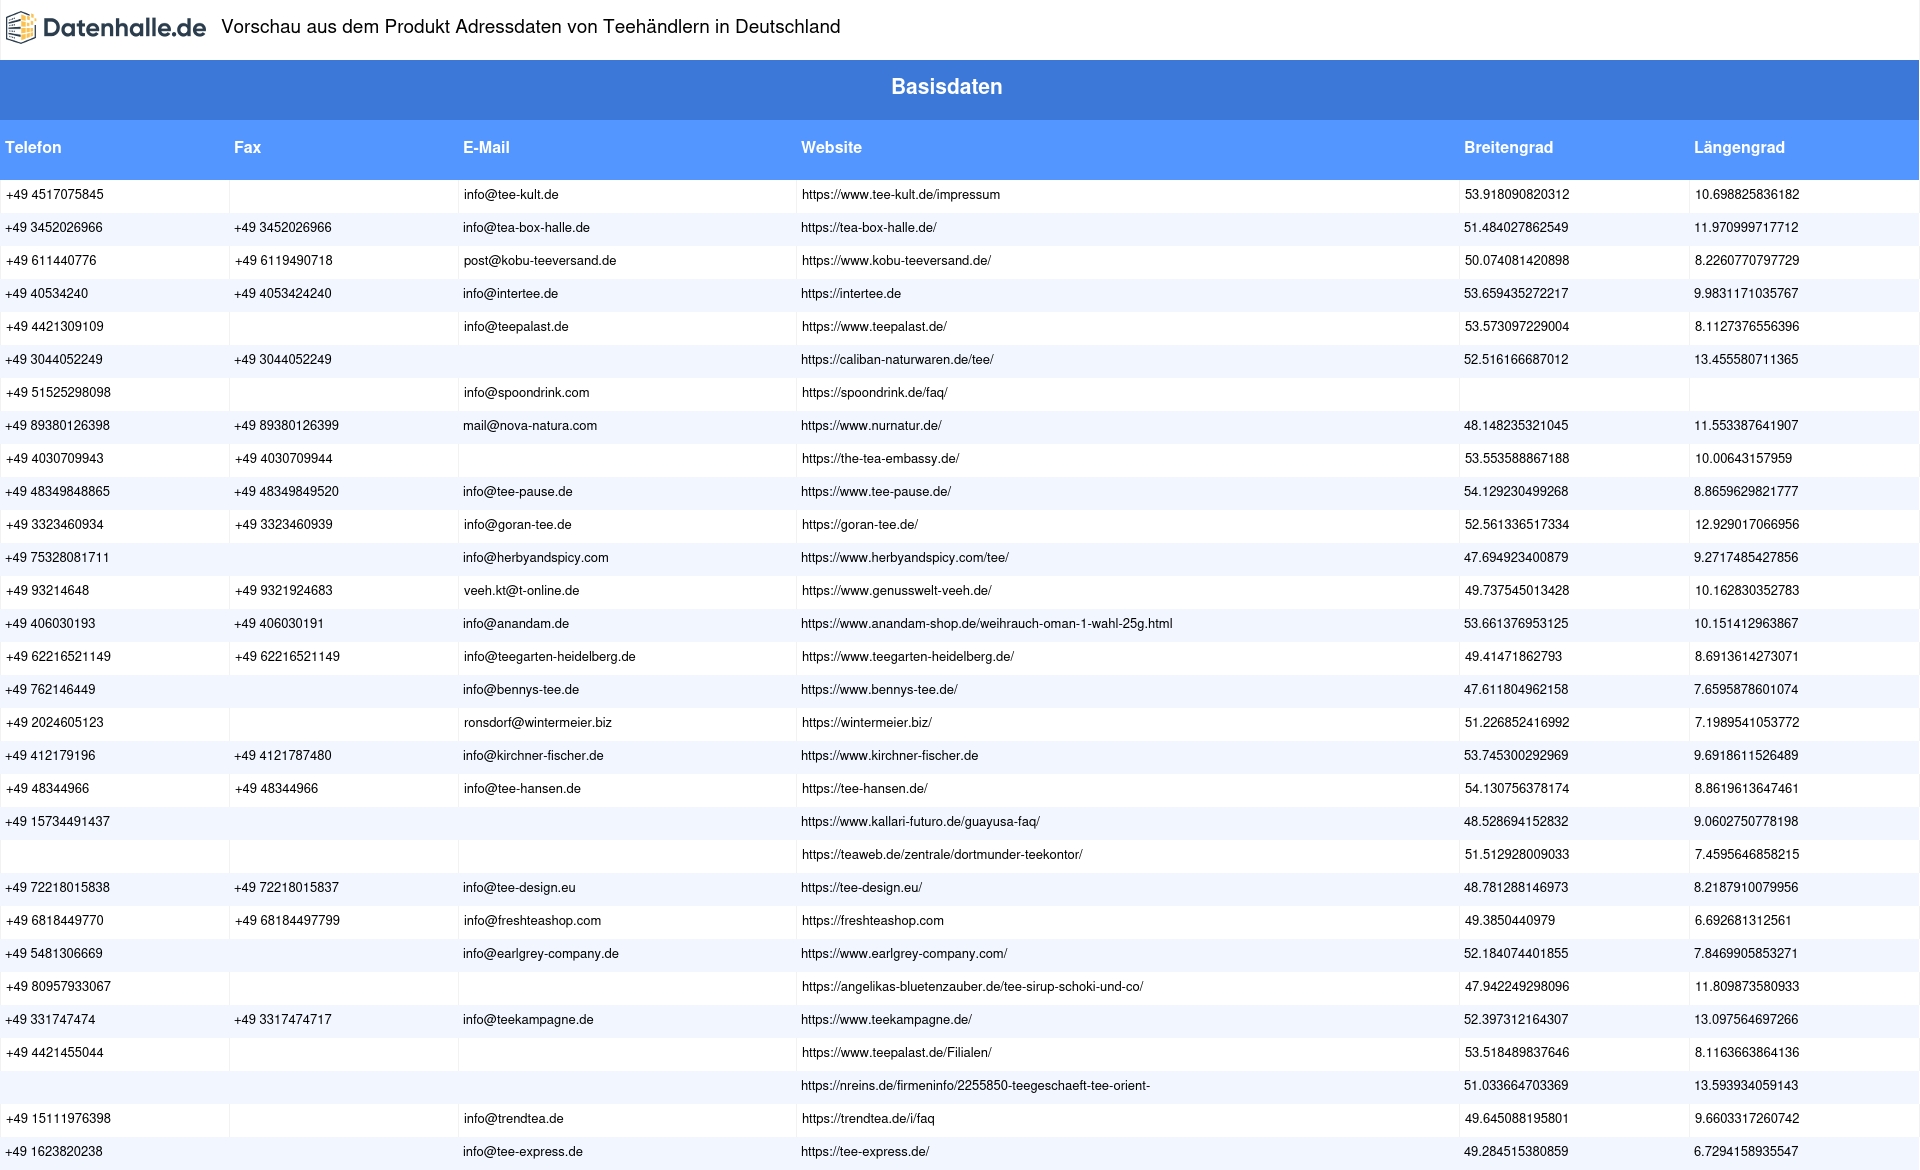Image resolution: width=1920 pixels, height=1170 pixels.
Task: Select fax number +49 68184497799
Action: tap(288, 921)
